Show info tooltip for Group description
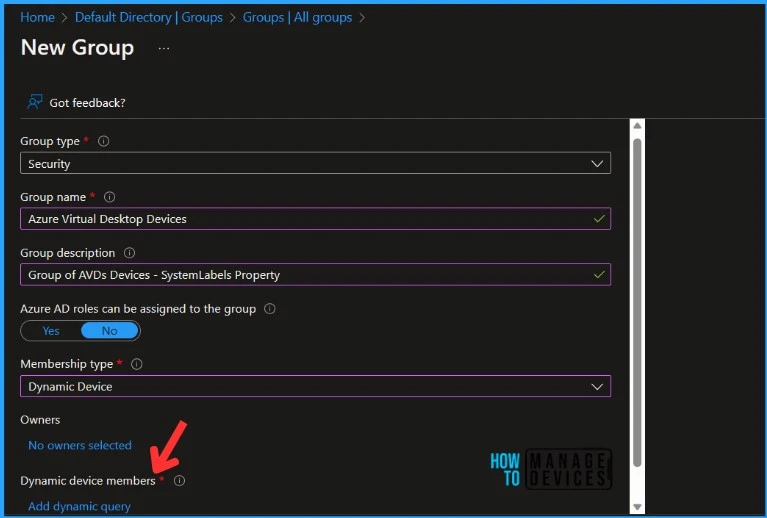767x518 pixels. (129, 253)
